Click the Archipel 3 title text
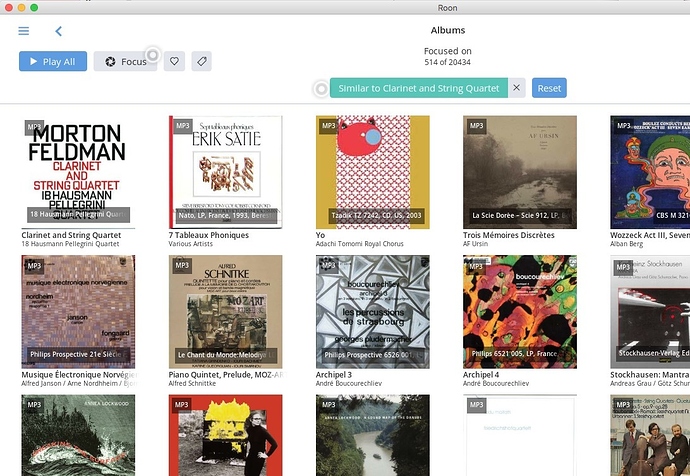This screenshot has width=690, height=476. pos(334,375)
